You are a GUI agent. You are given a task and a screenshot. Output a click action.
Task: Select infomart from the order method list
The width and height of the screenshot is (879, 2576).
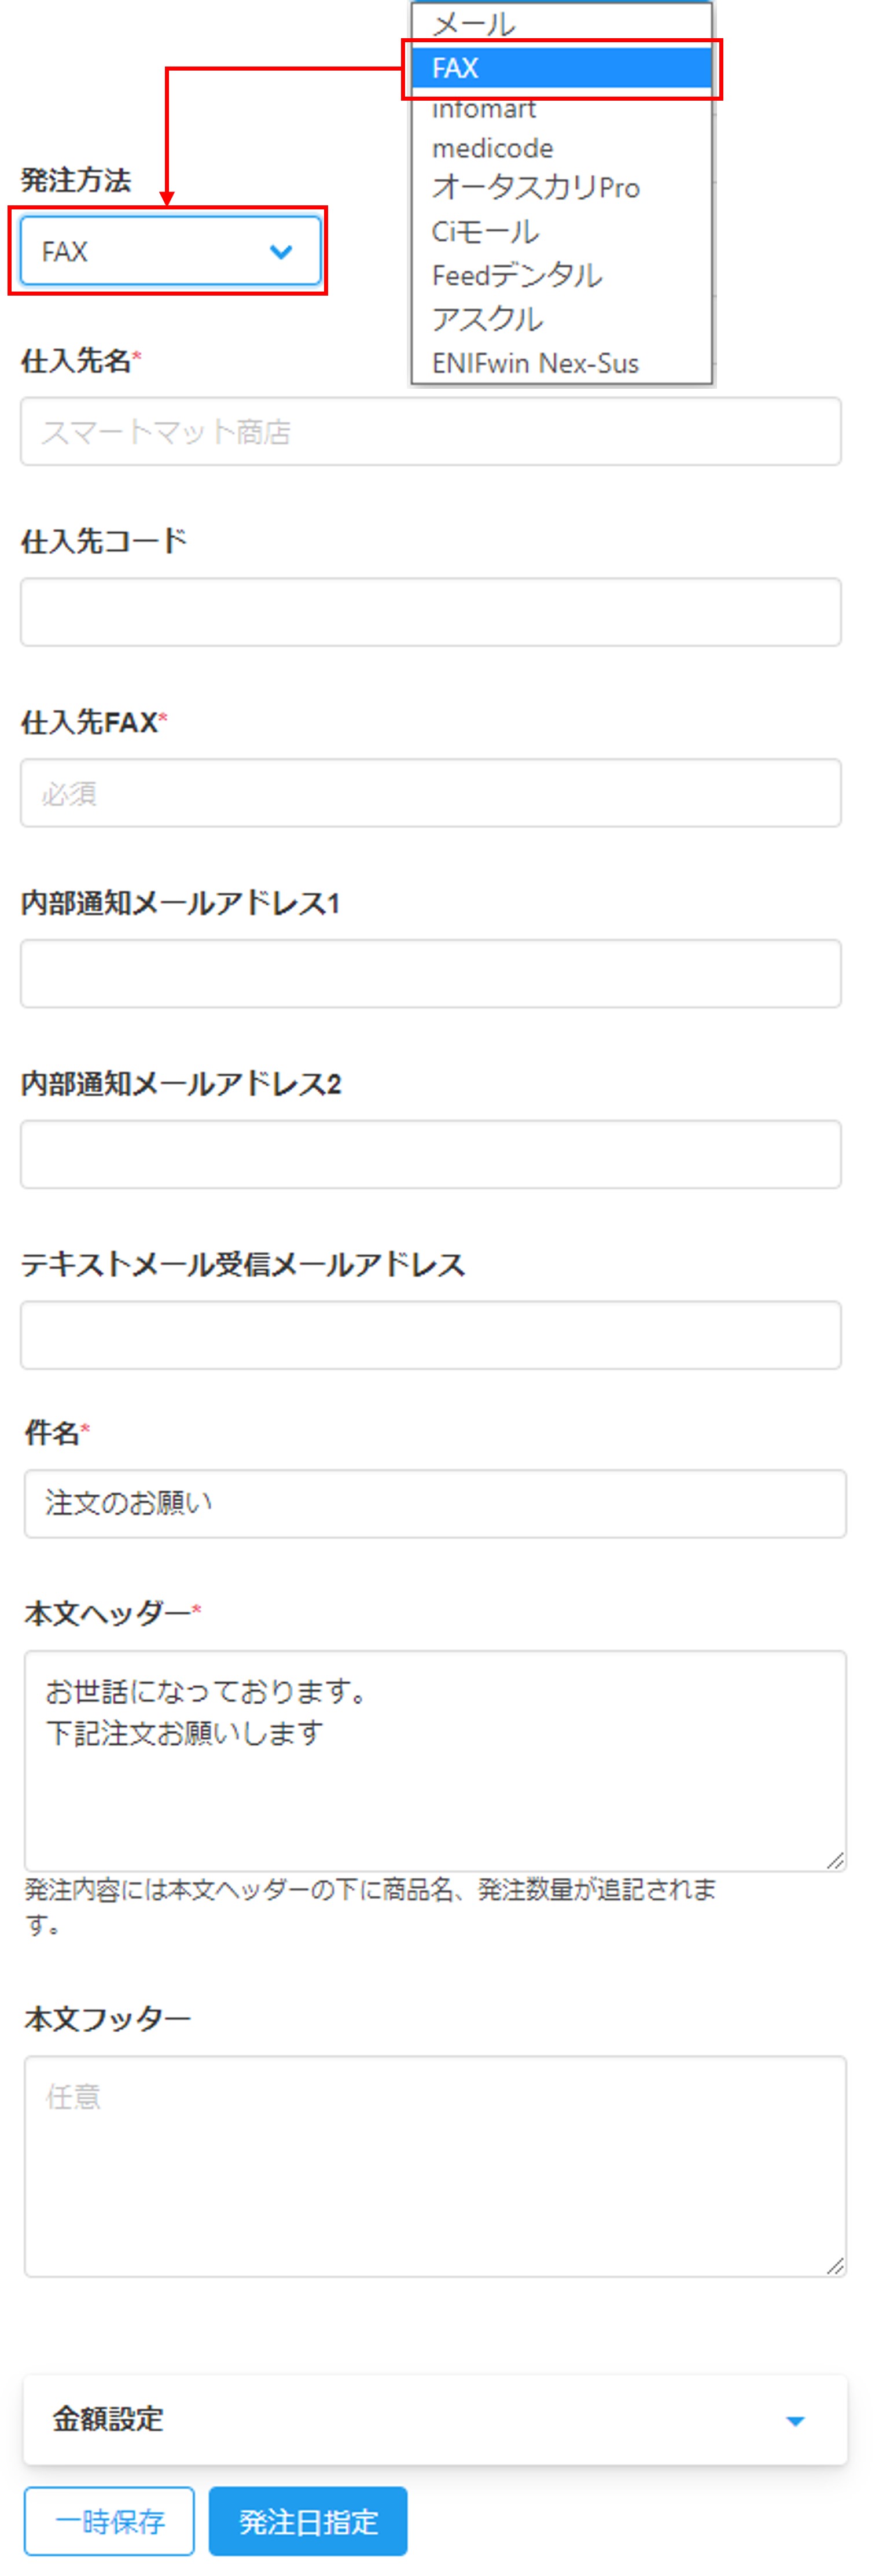click(561, 109)
